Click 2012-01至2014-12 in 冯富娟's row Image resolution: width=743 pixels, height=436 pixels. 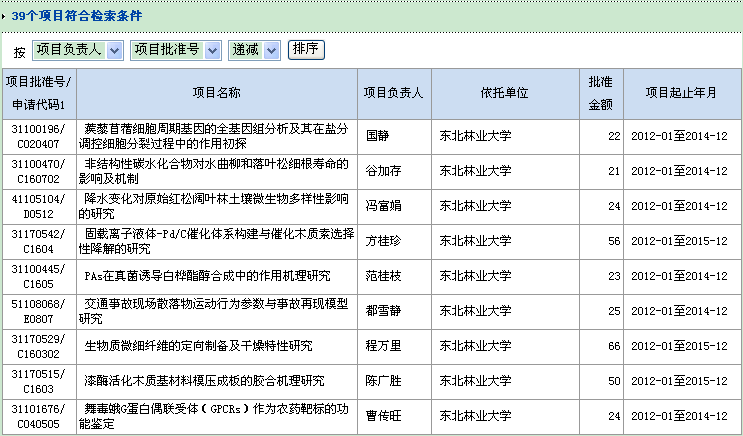(x=679, y=206)
